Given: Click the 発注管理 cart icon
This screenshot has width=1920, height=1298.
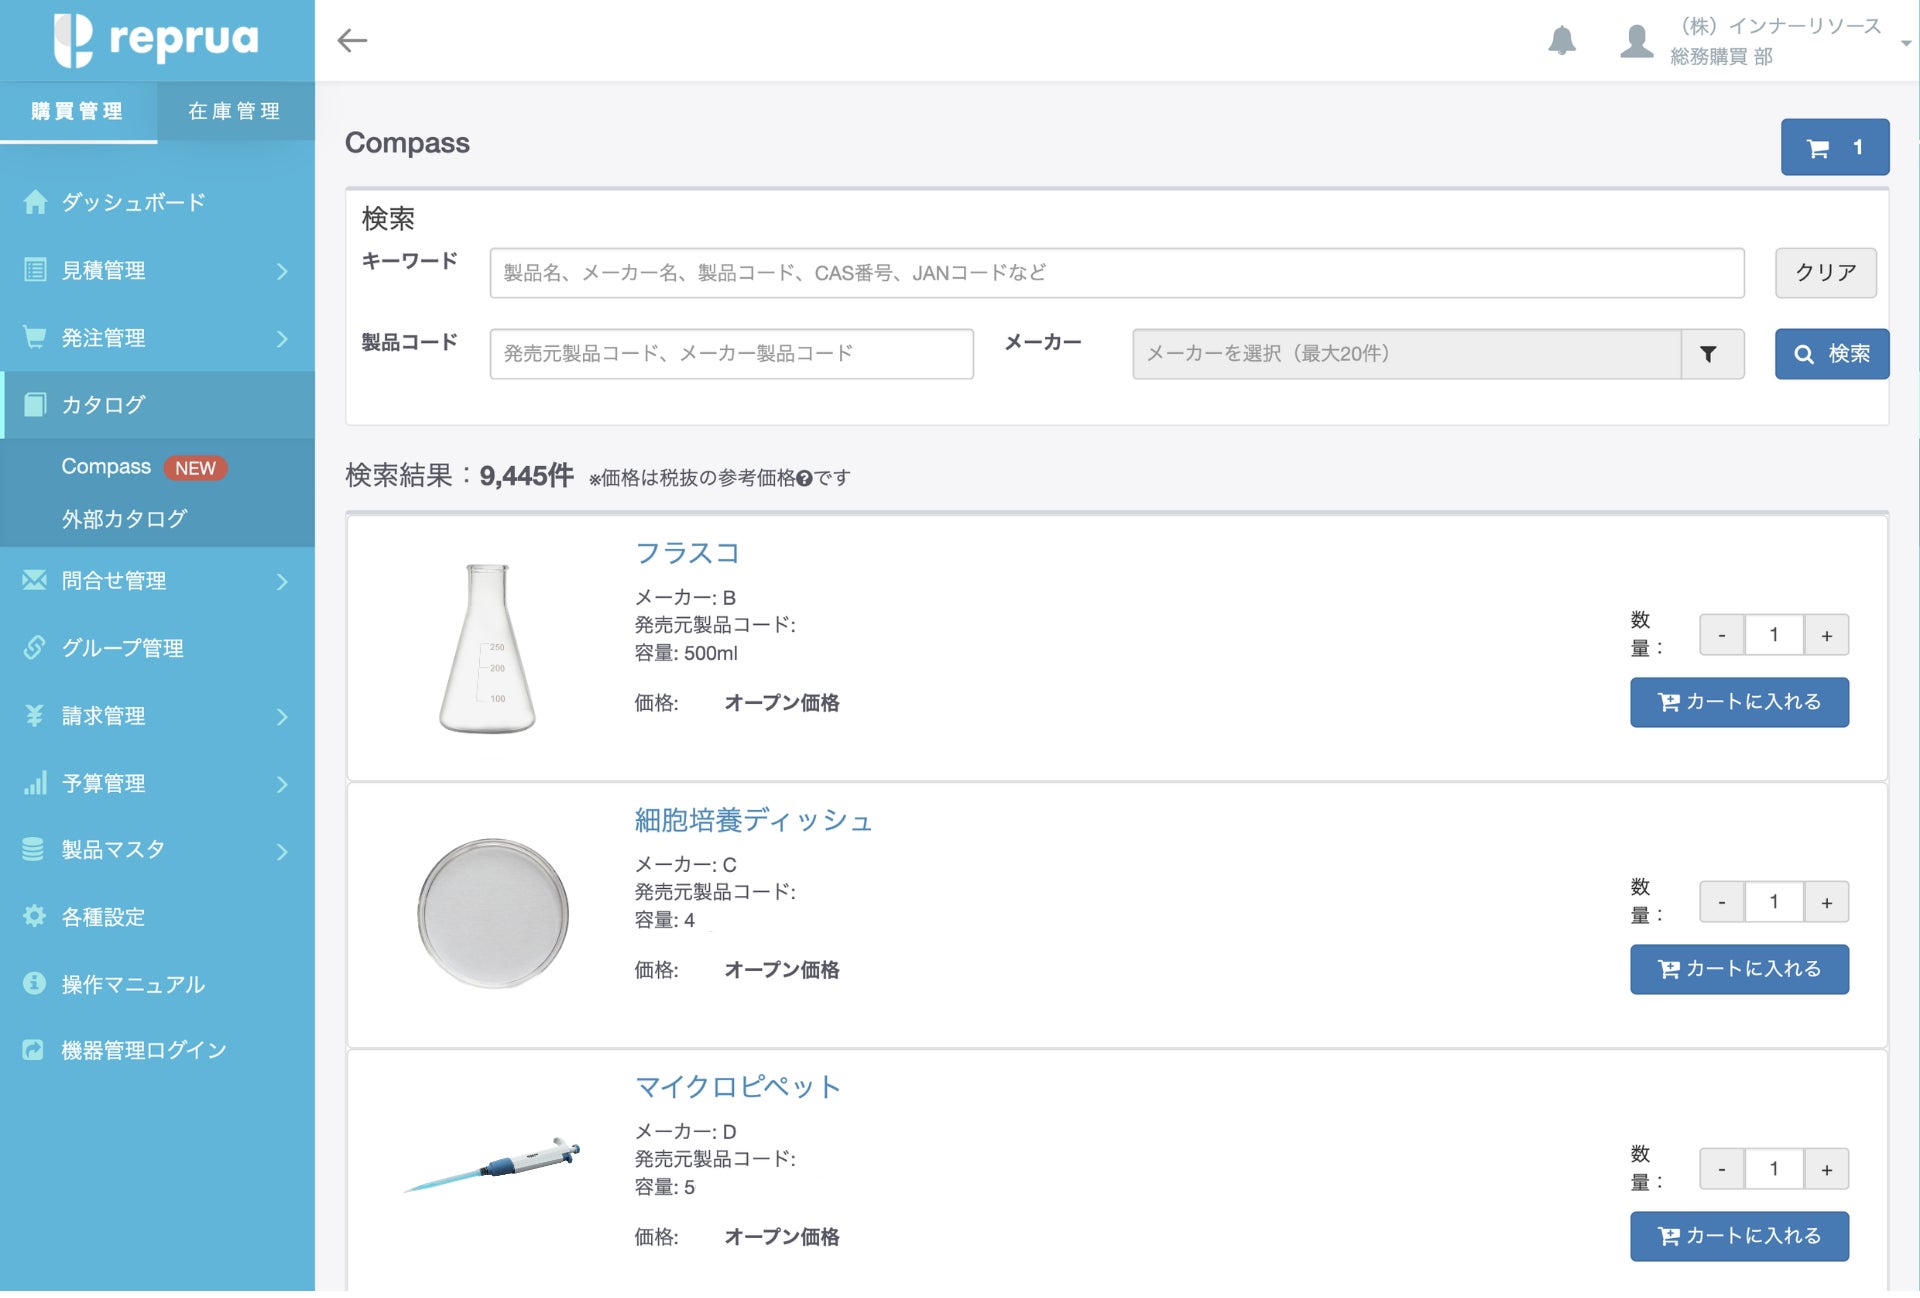Looking at the screenshot, I should pos(35,337).
